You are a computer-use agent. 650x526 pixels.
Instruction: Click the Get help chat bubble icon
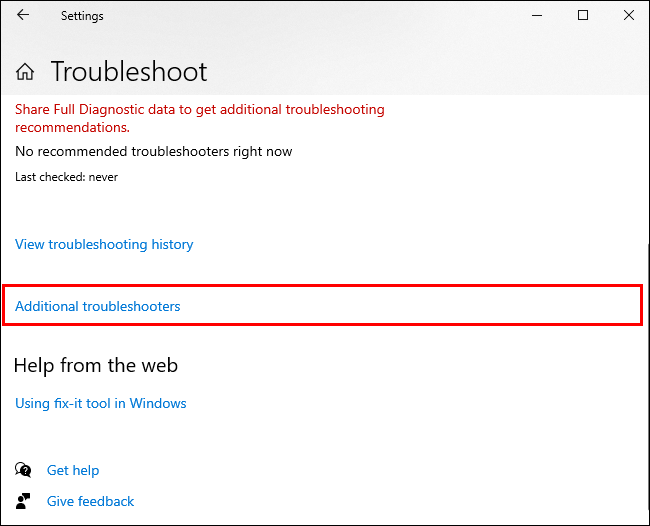(23, 470)
